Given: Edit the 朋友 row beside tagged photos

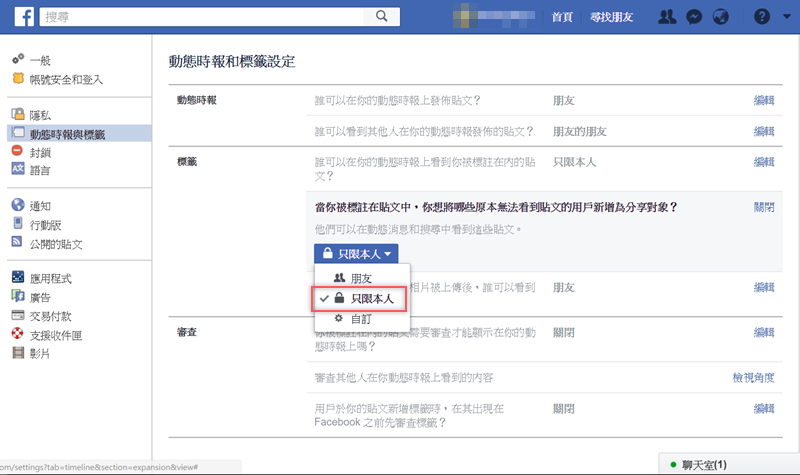Looking at the screenshot, I should click(764, 288).
